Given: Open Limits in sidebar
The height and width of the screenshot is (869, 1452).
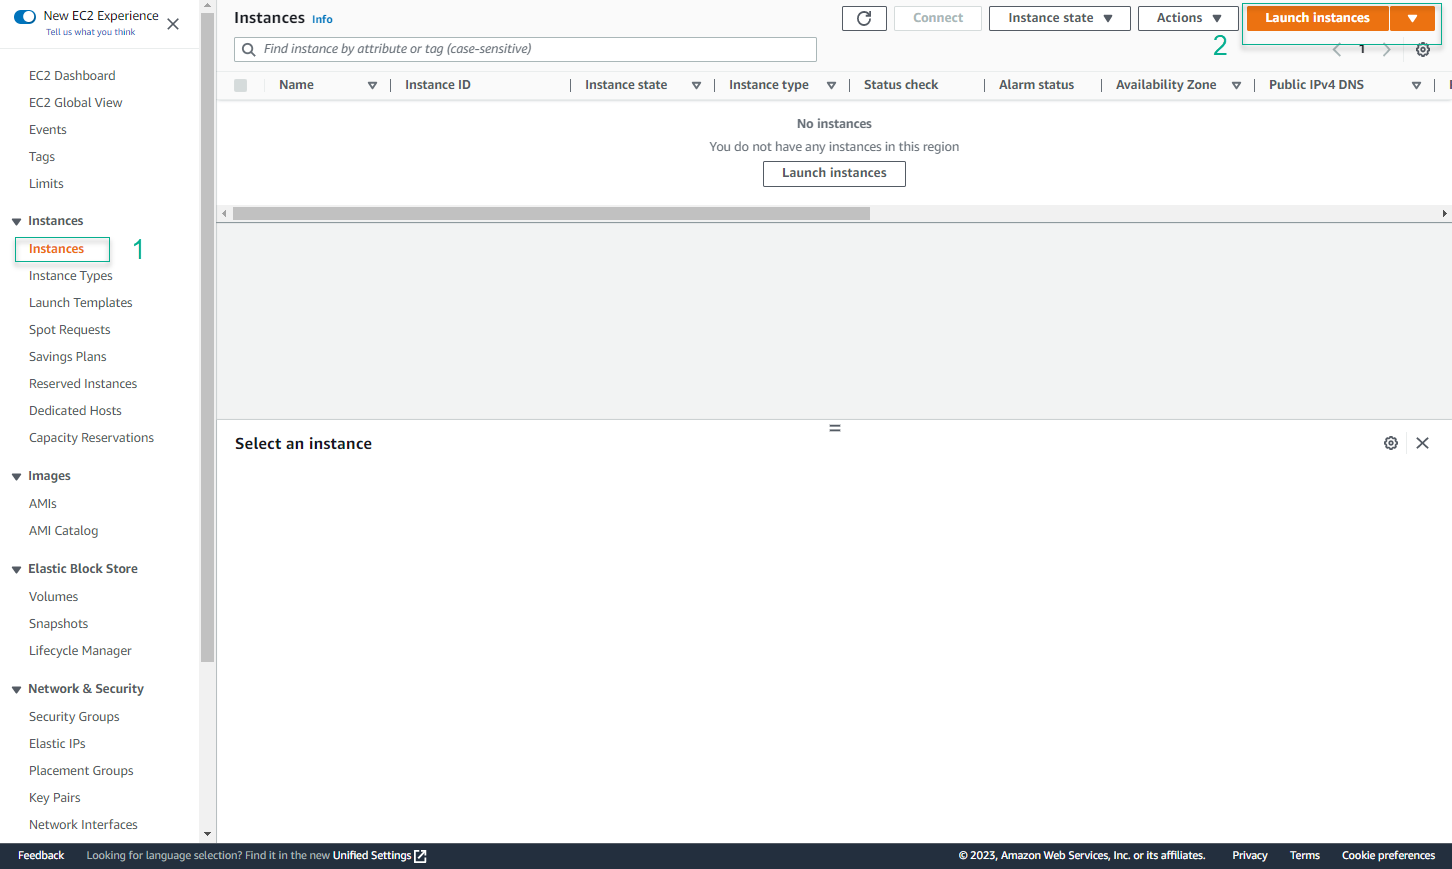Looking at the screenshot, I should pos(46,184).
